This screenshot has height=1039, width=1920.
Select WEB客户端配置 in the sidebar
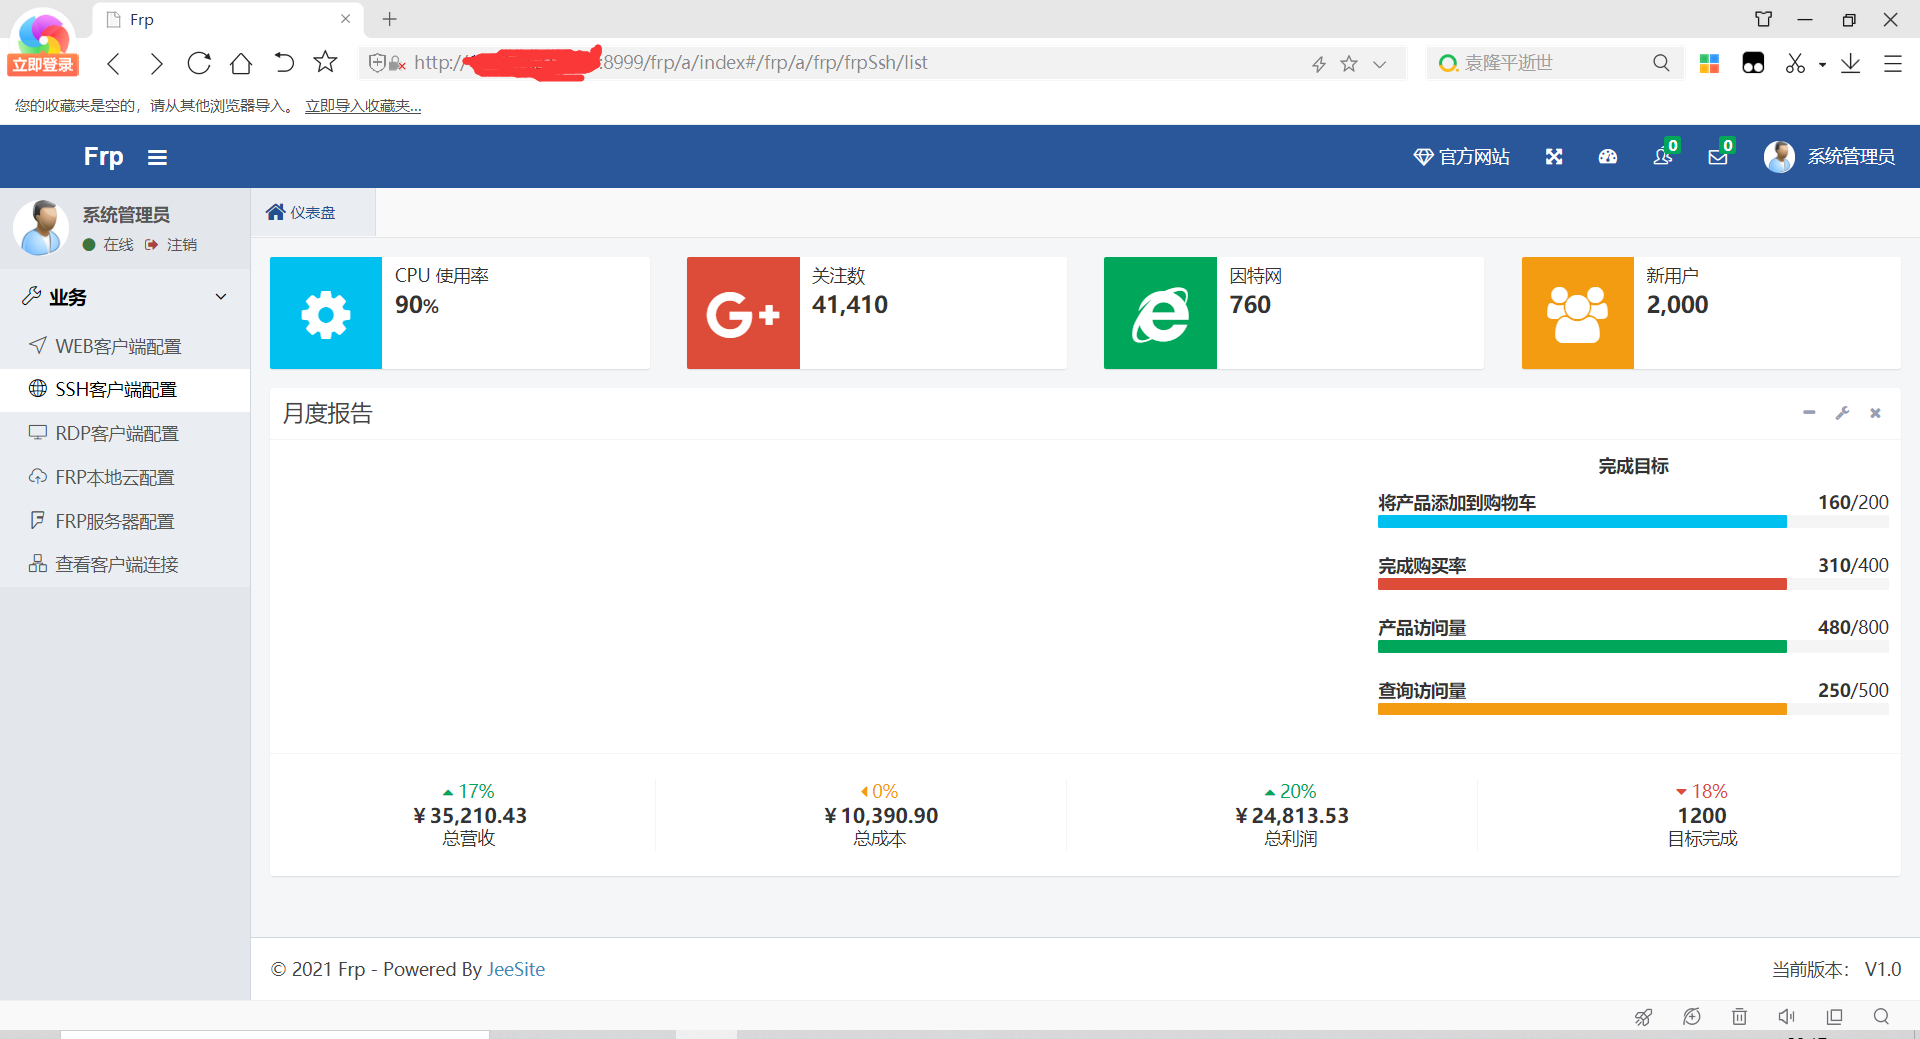[x=118, y=345]
